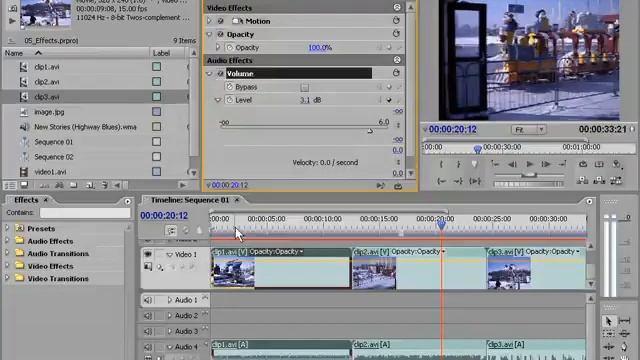
Task: Step forward one frame in Program monitor
Action: pos(546,164)
